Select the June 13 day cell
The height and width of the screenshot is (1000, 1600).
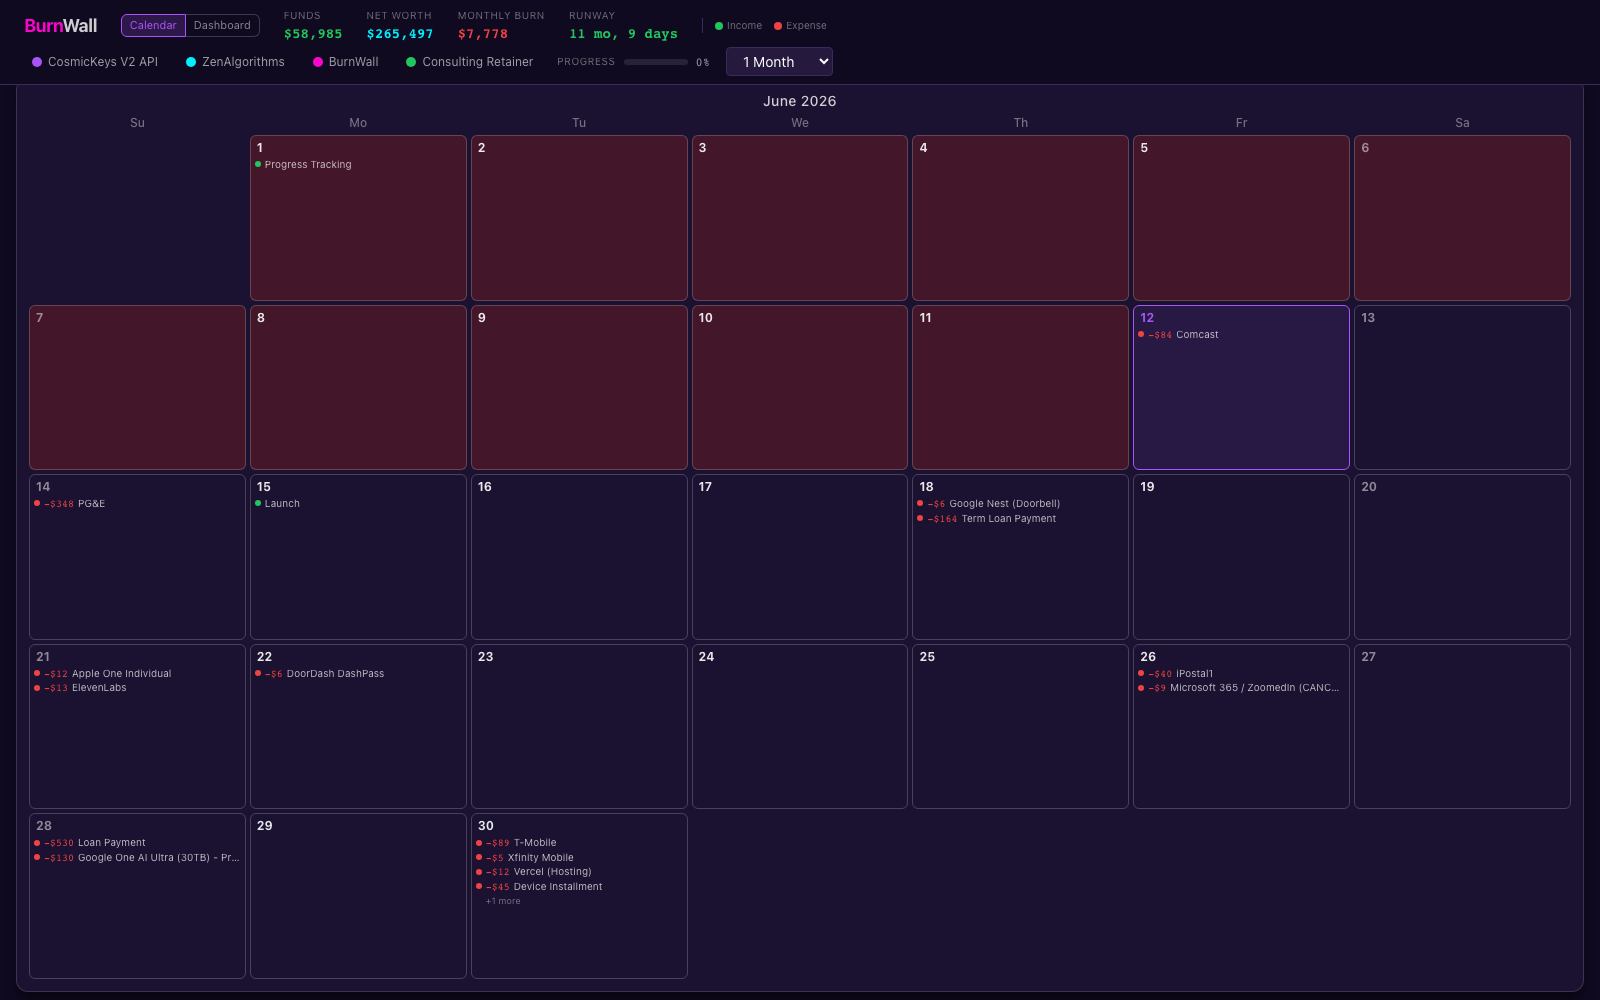click(x=1462, y=387)
